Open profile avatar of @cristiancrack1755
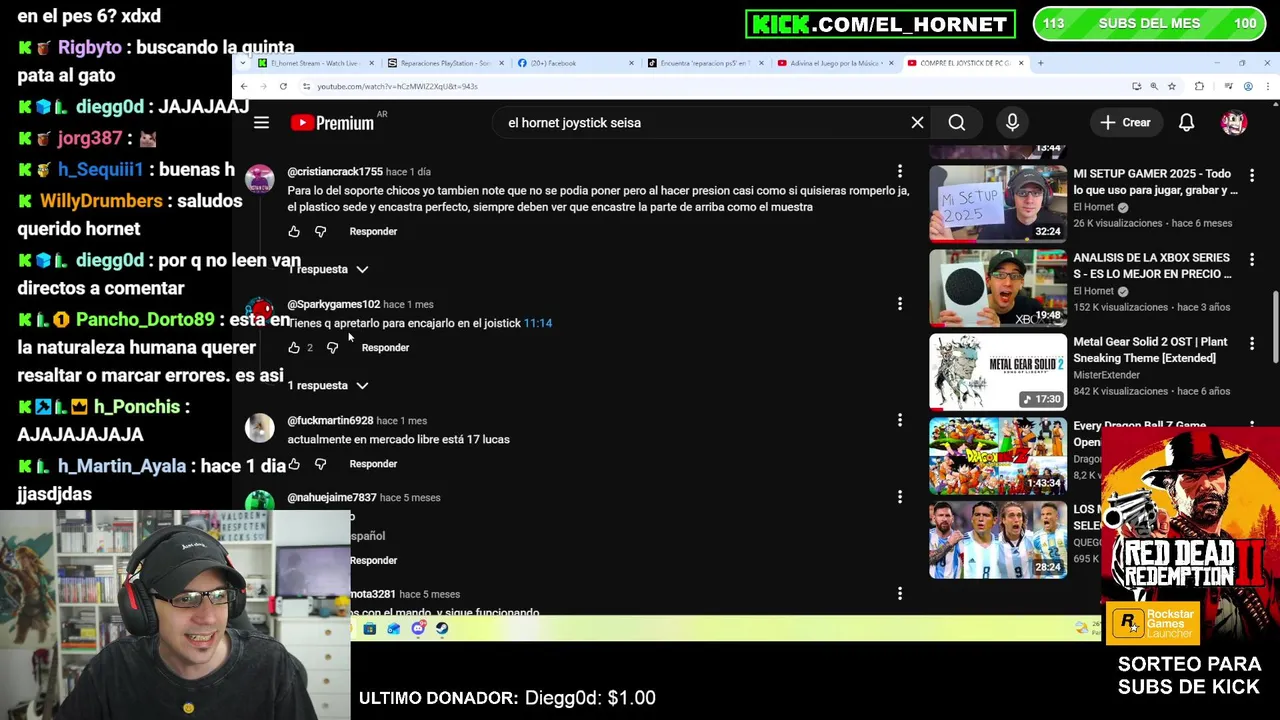Viewport: 1280px width, 720px height. 260,180
